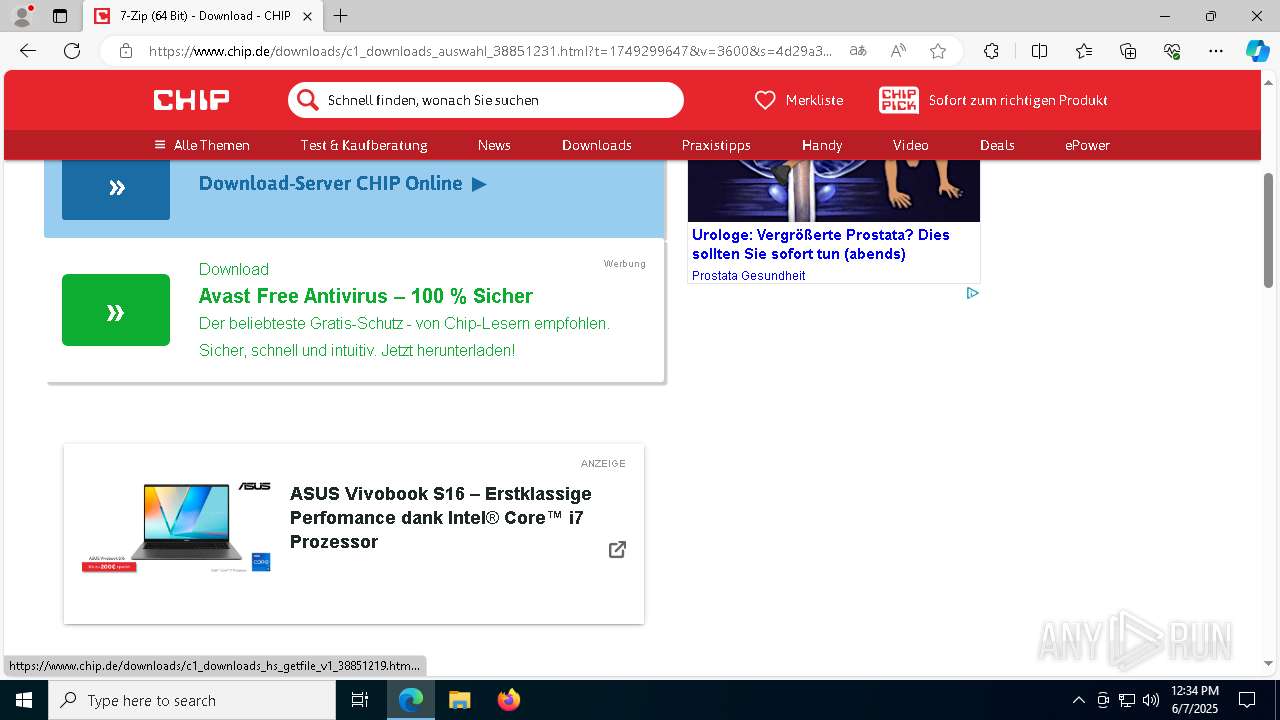Click blue arrows Download-Server button

(x=116, y=187)
